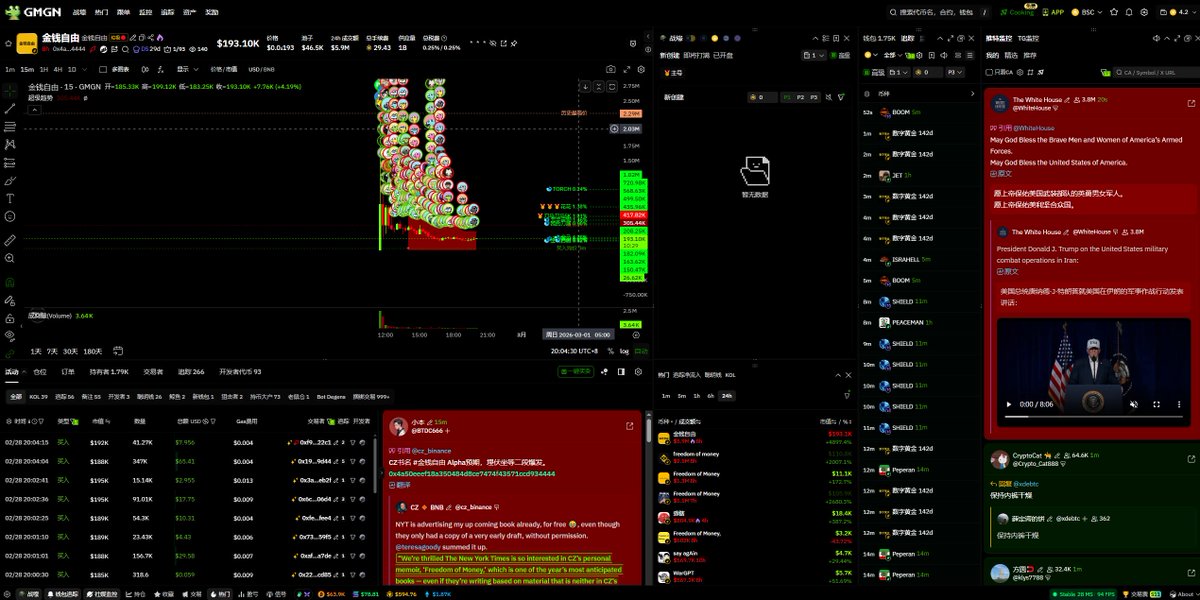Image resolution: width=1200 pixels, height=600 pixels.
Task: Open the 显示 display dropdown
Action: point(187,69)
